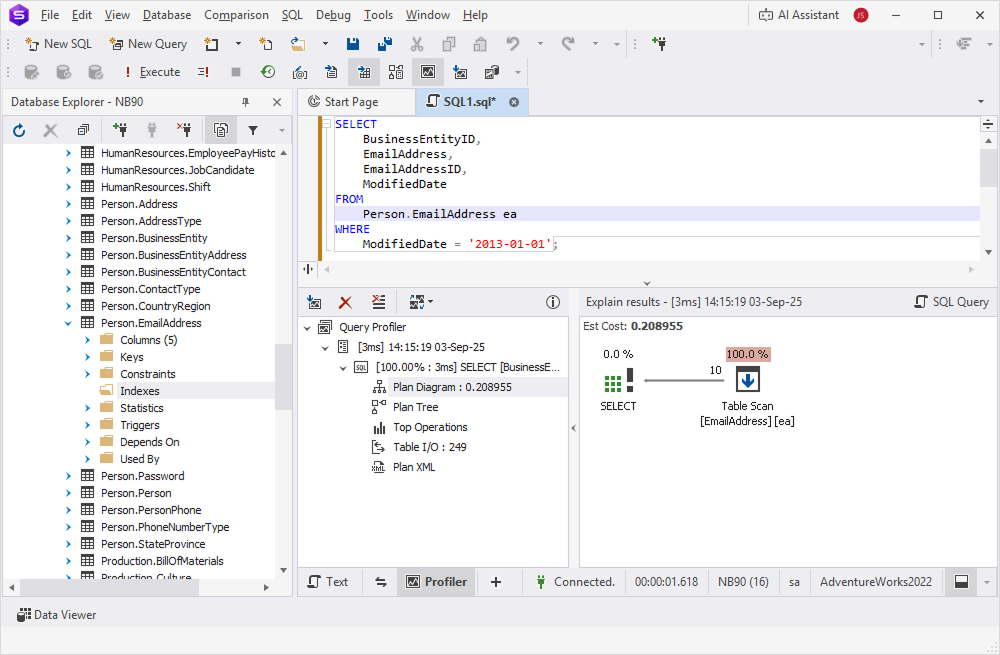Viewport: 1000px width, 655px height.
Task: Toggle grouped documents view in Database Explorer
Action: click(x=221, y=130)
